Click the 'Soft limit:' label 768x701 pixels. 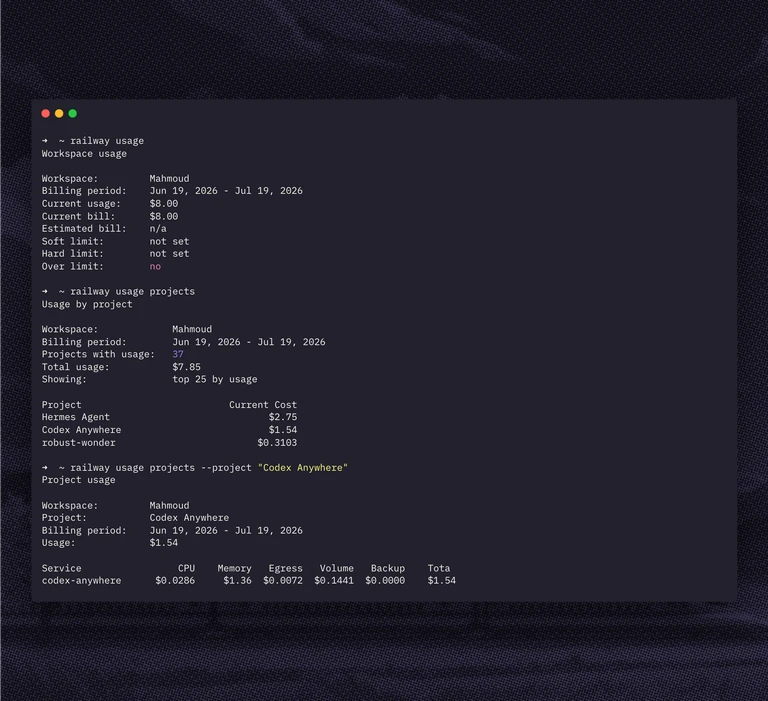coord(72,242)
